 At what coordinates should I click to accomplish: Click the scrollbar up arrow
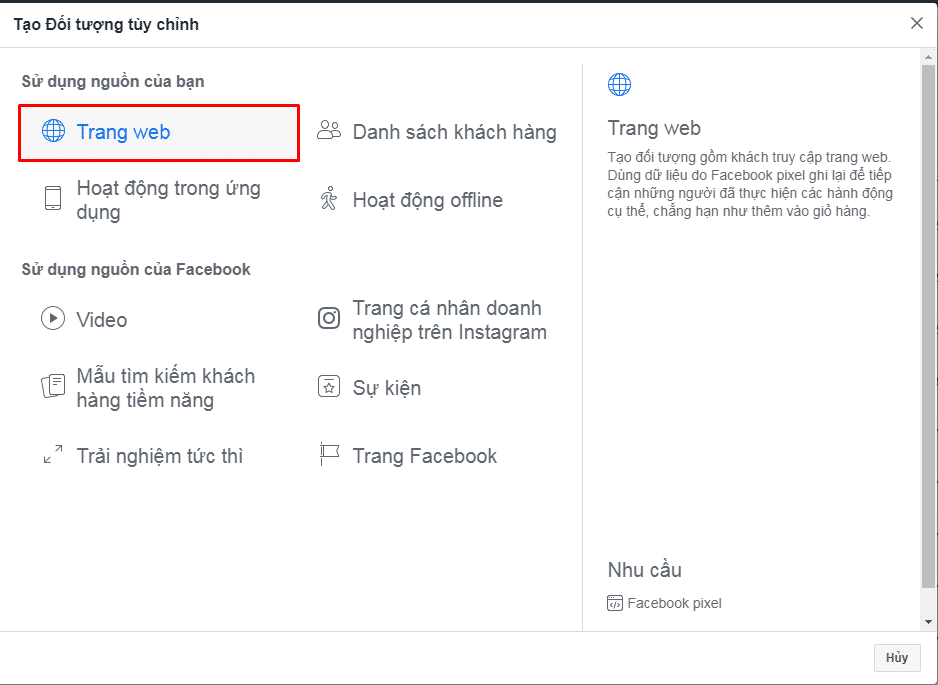(x=928, y=58)
